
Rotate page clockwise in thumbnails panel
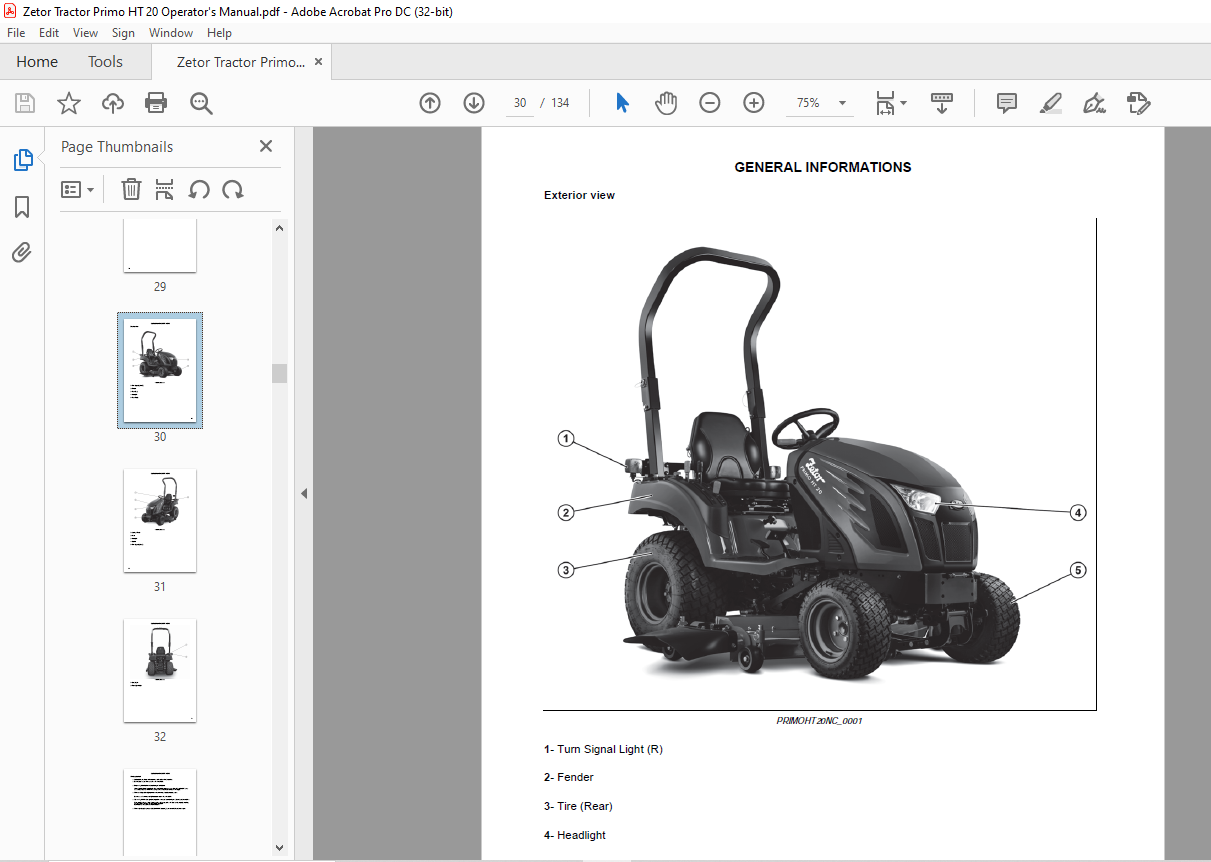(x=233, y=189)
